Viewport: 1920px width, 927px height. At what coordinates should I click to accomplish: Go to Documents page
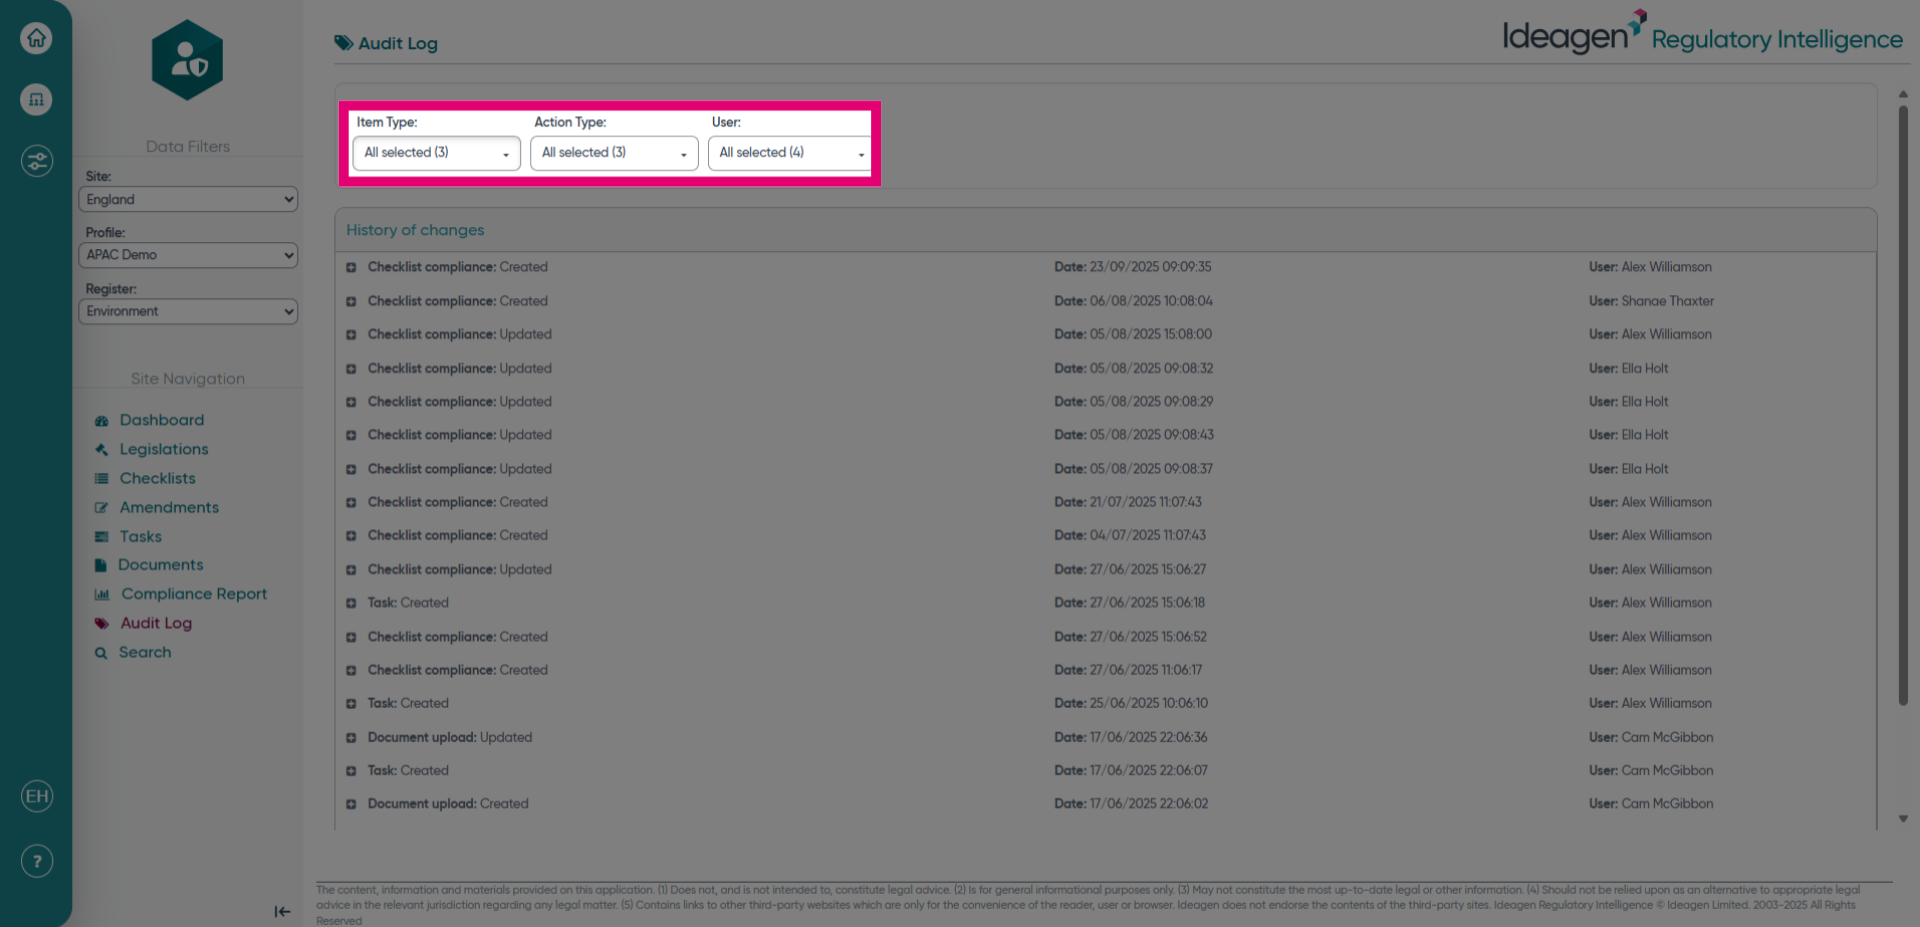tap(161, 564)
